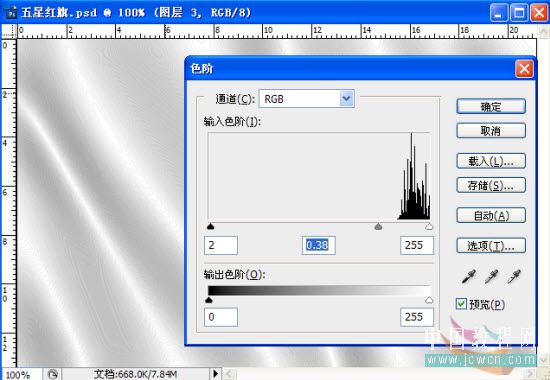Image resolution: width=550 pixels, height=380 pixels.
Task: Click the 存储(S)... button
Action: pyautogui.click(x=491, y=185)
